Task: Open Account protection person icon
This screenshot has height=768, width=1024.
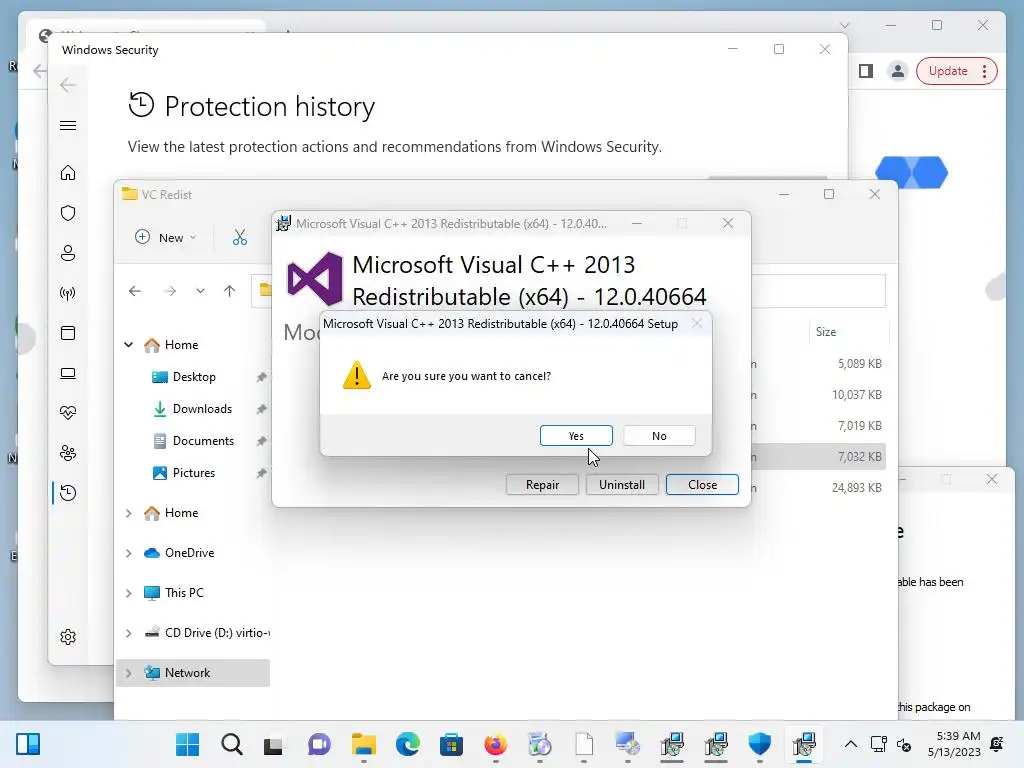Action: 68,253
